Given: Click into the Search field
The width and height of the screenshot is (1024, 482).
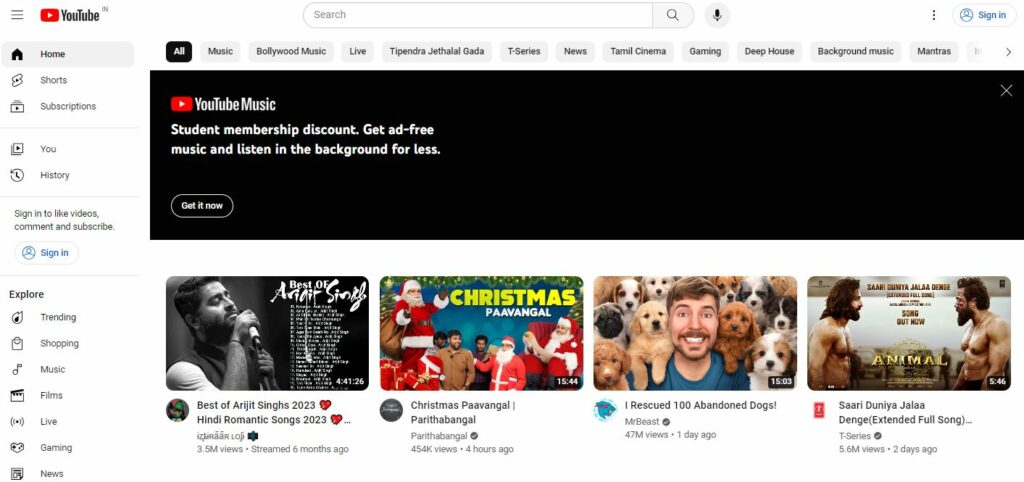Looking at the screenshot, I should pos(478,15).
